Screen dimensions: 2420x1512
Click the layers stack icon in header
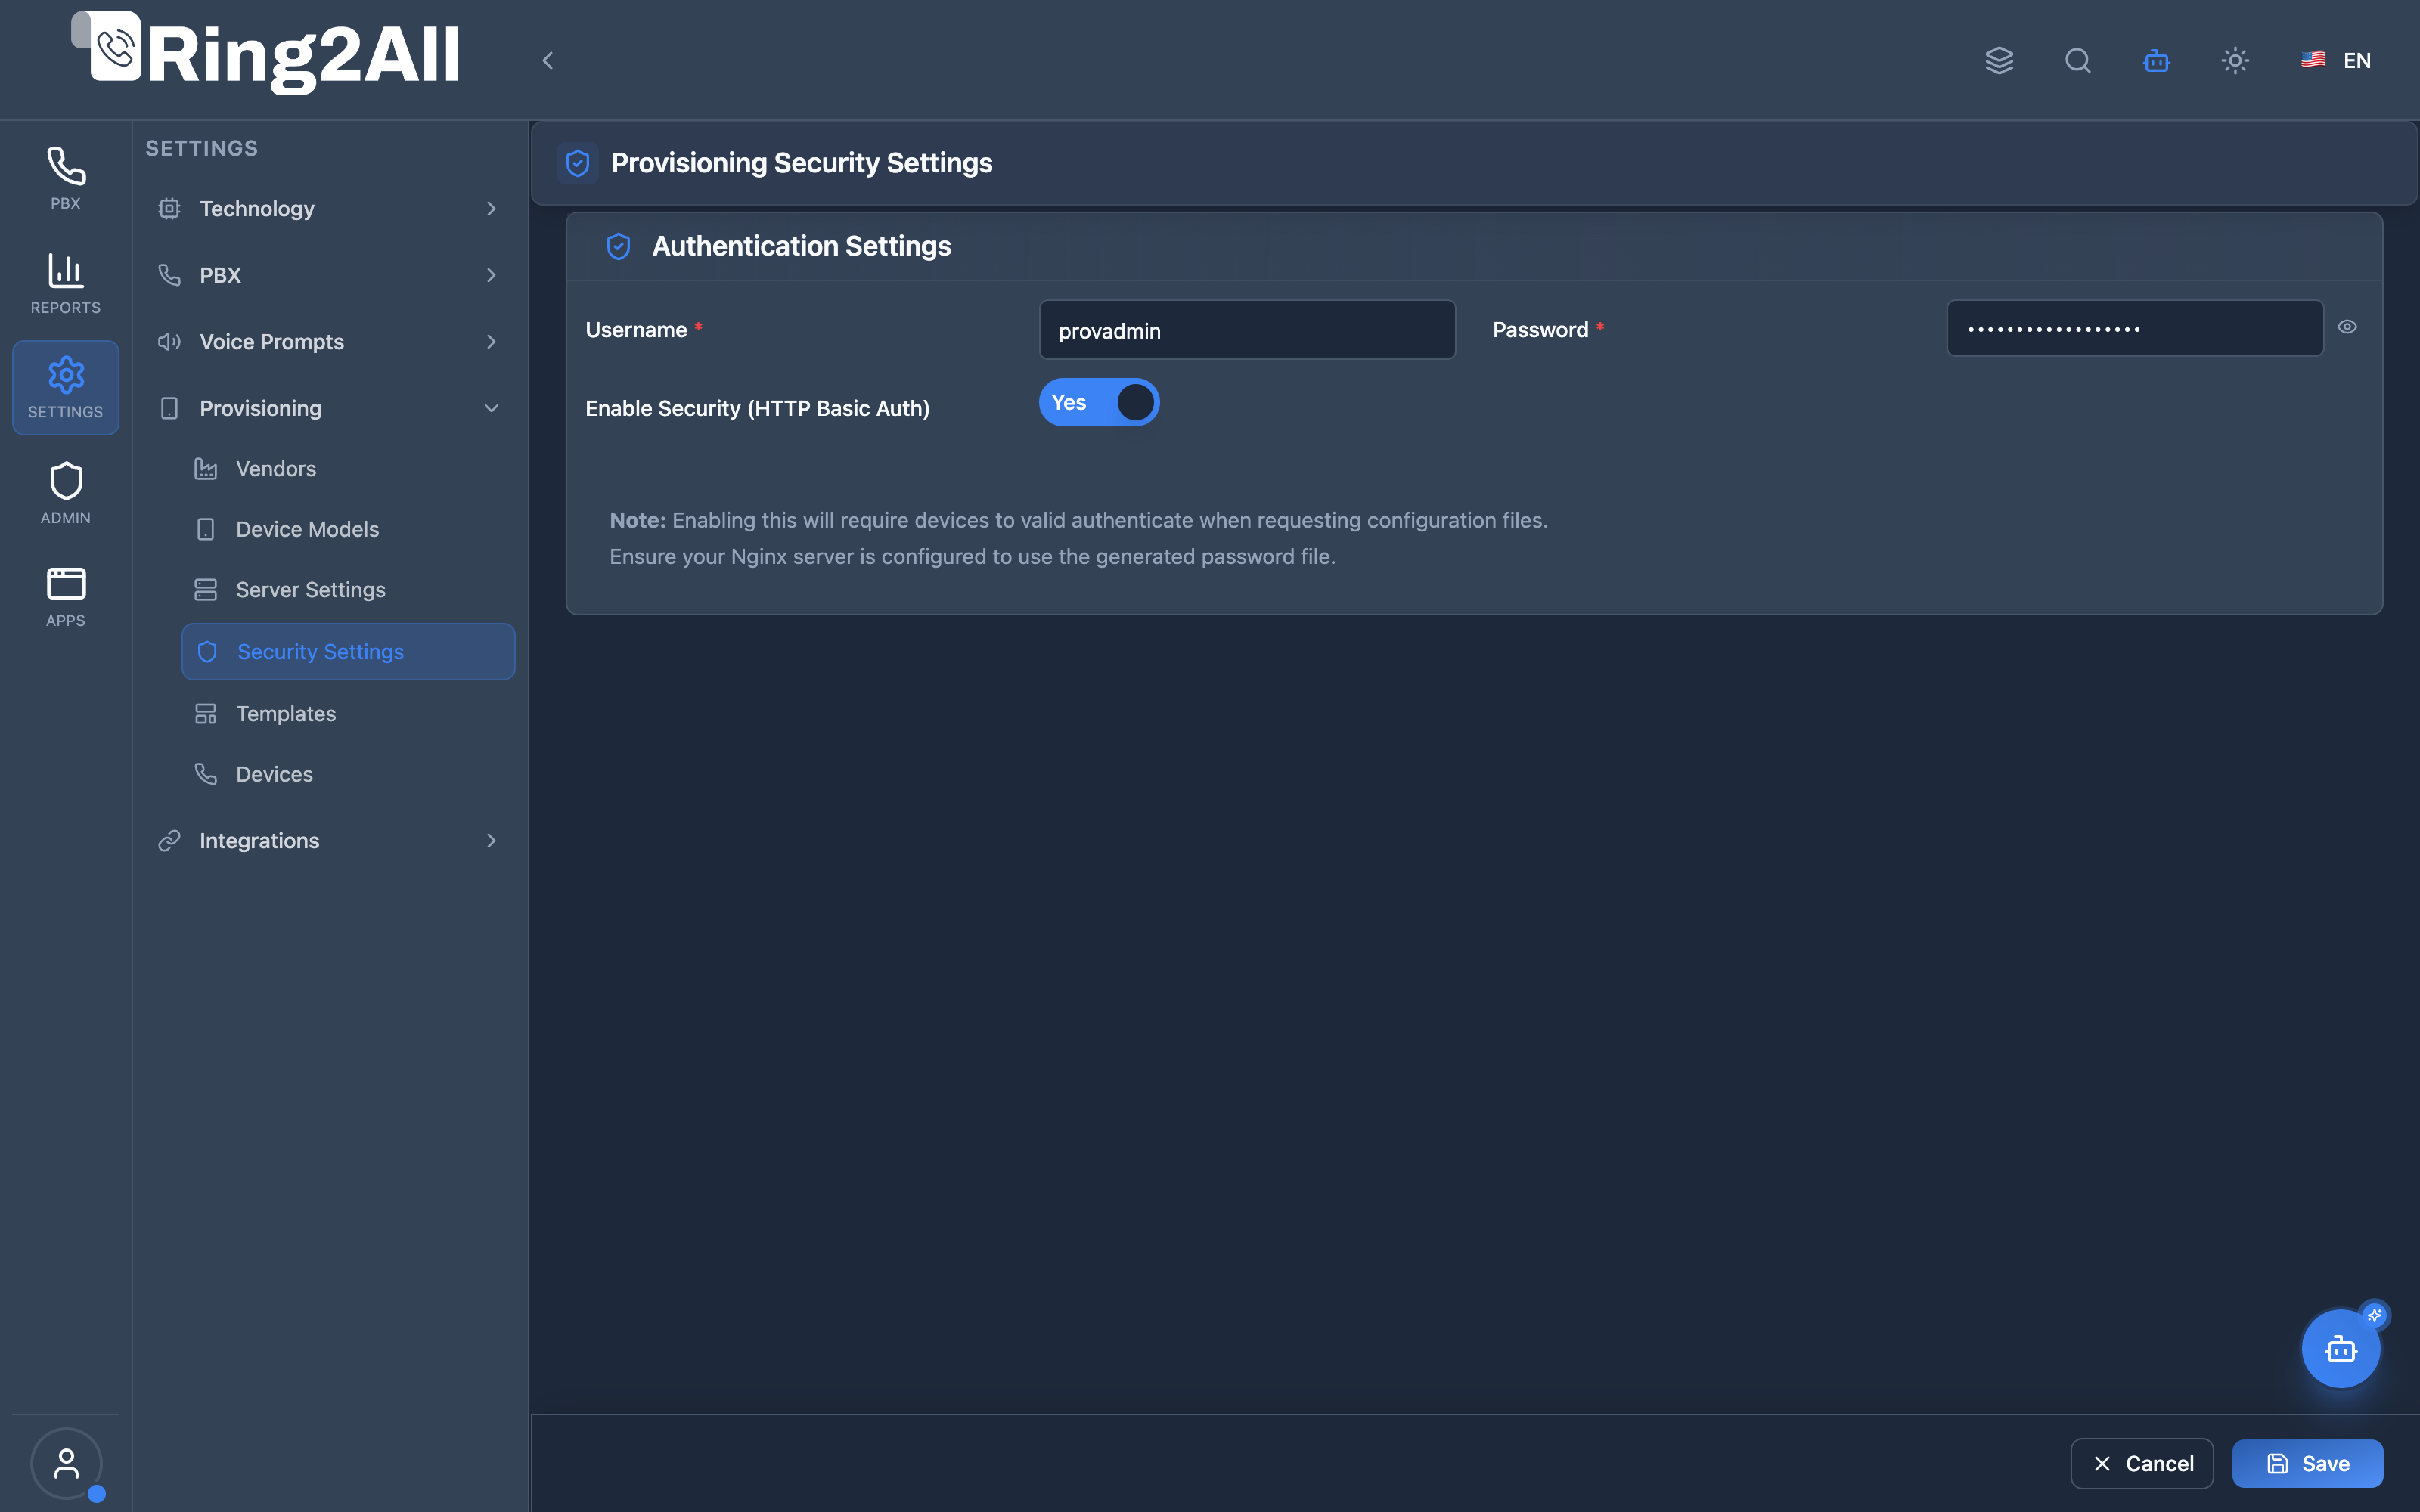coord(1999,60)
